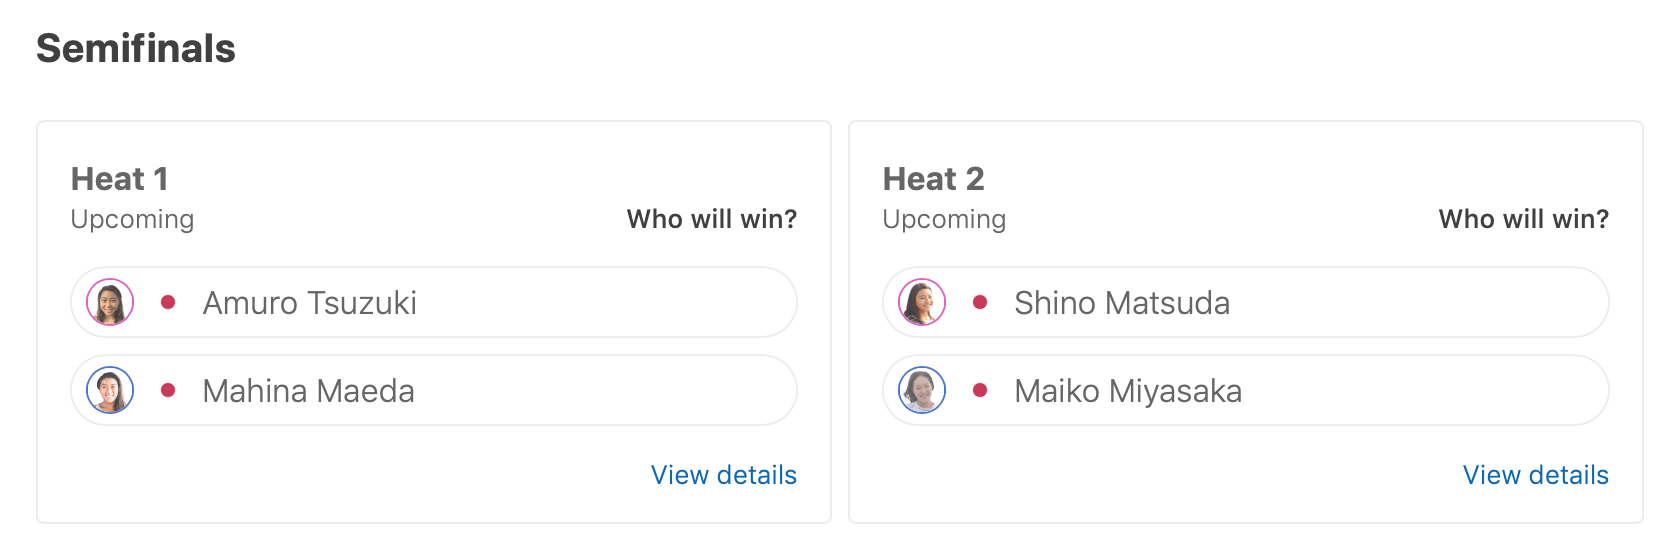Click "Who will win?" in Heat 1
The width and height of the screenshot is (1676, 540).
point(711,219)
